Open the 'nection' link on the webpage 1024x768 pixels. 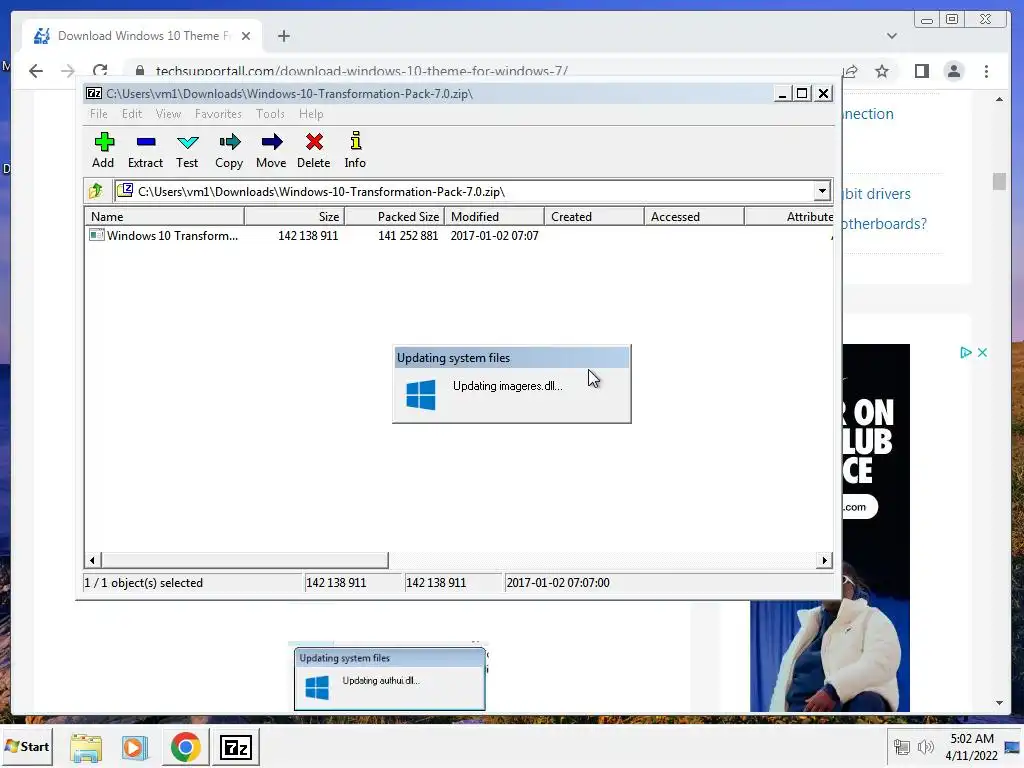[868, 114]
